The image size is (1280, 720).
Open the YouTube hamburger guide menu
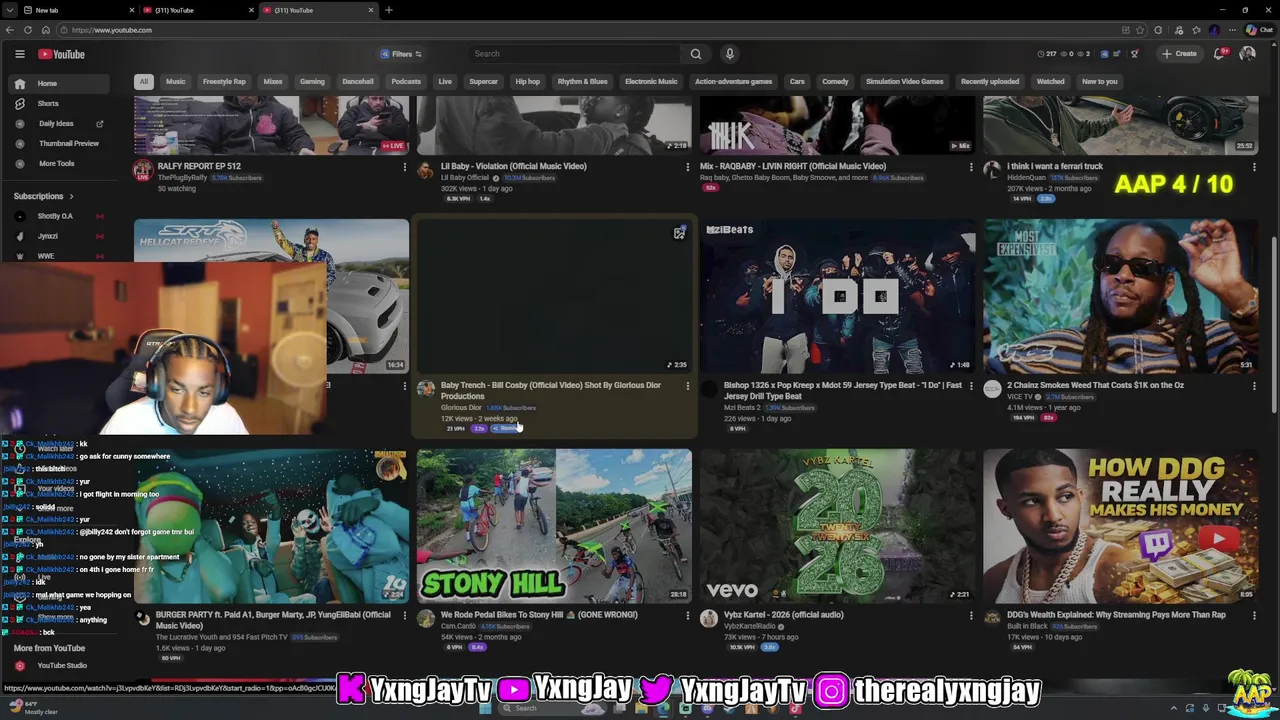19,54
